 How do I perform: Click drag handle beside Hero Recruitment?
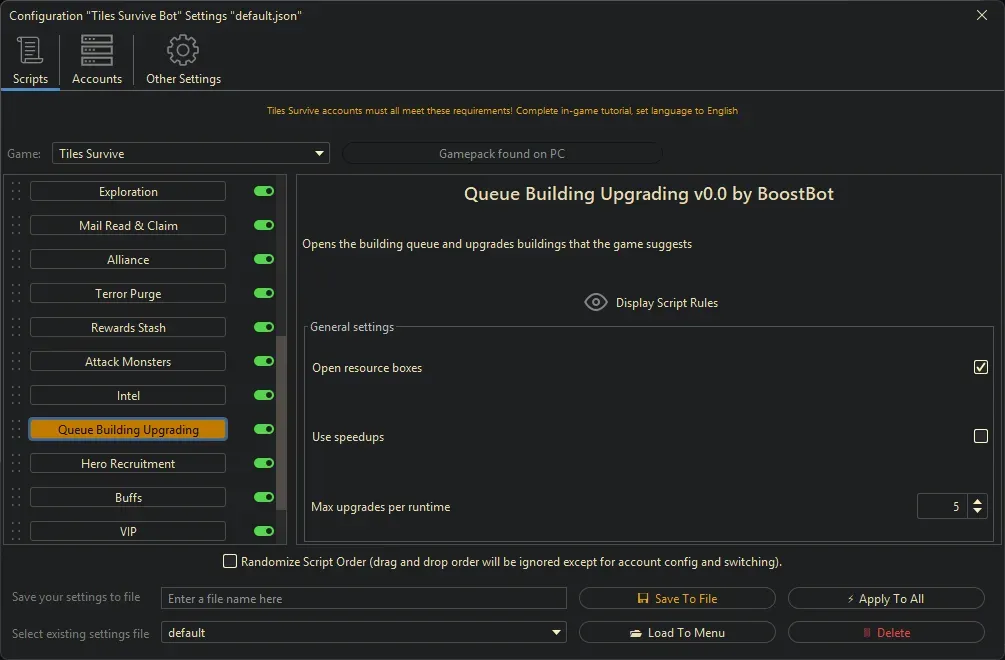click(x=16, y=464)
